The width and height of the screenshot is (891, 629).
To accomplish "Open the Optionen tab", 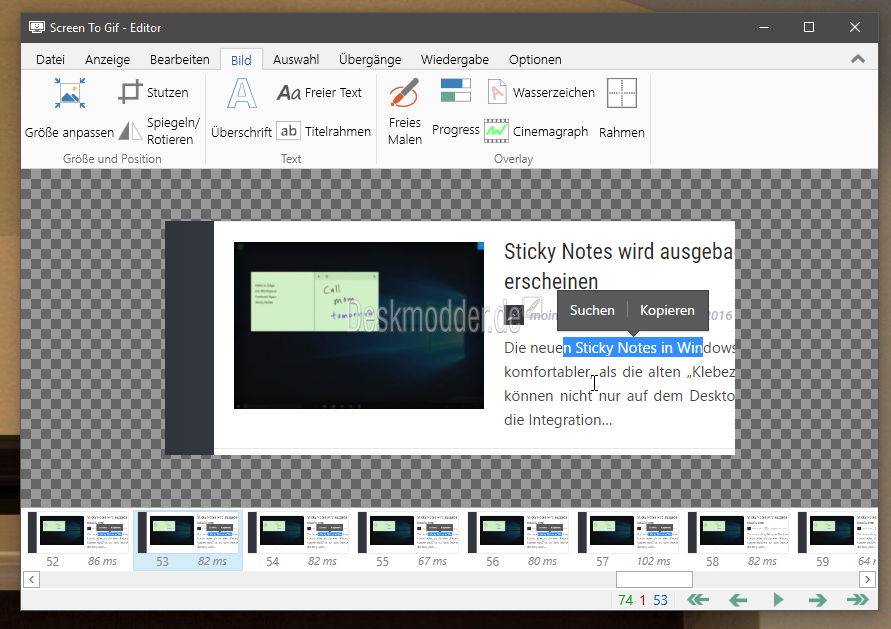I will click(535, 60).
